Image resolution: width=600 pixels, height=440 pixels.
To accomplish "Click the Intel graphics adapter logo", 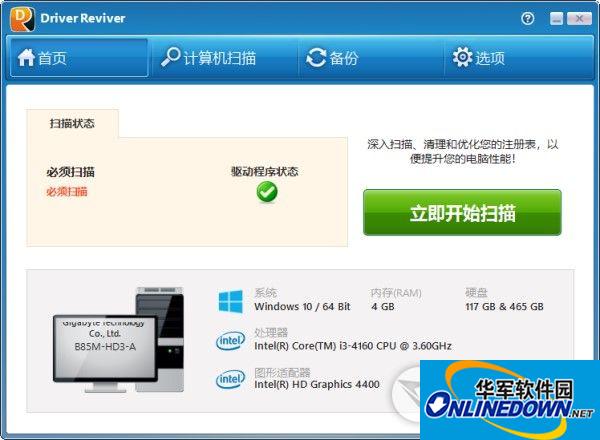I will point(230,379).
